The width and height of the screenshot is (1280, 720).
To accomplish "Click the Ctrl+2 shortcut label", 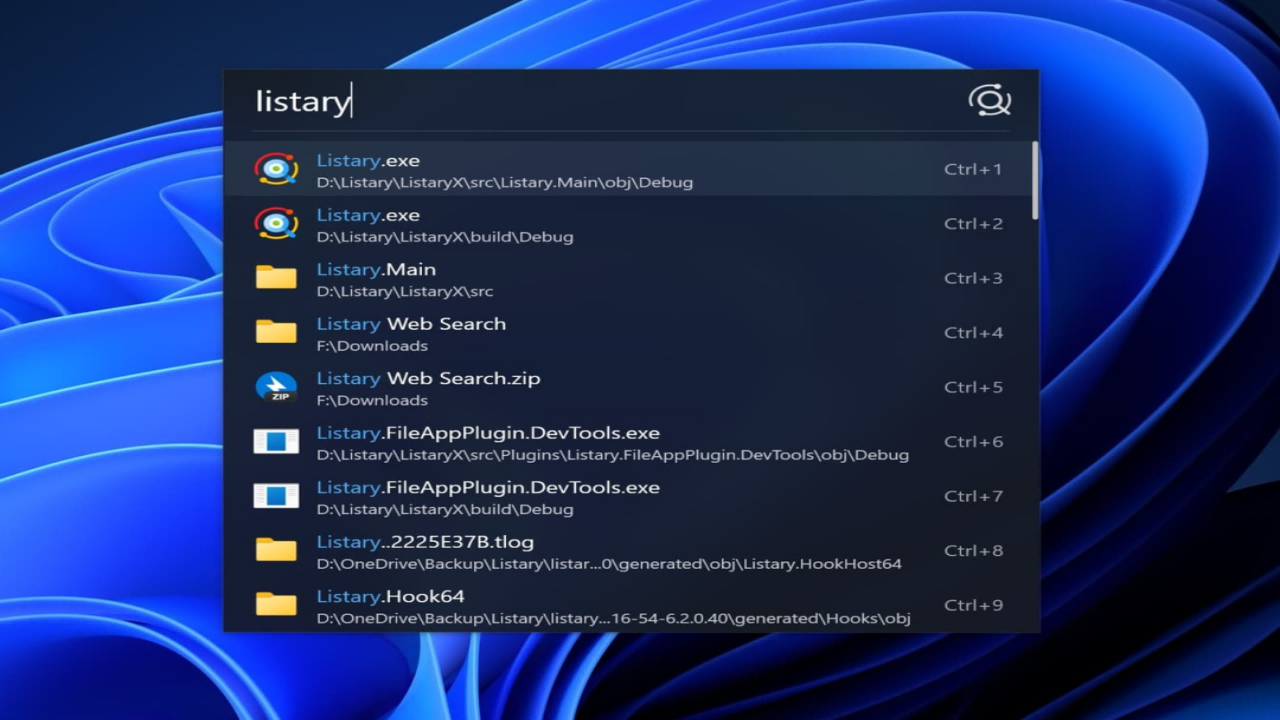I will pyautogui.click(x=973, y=224).
